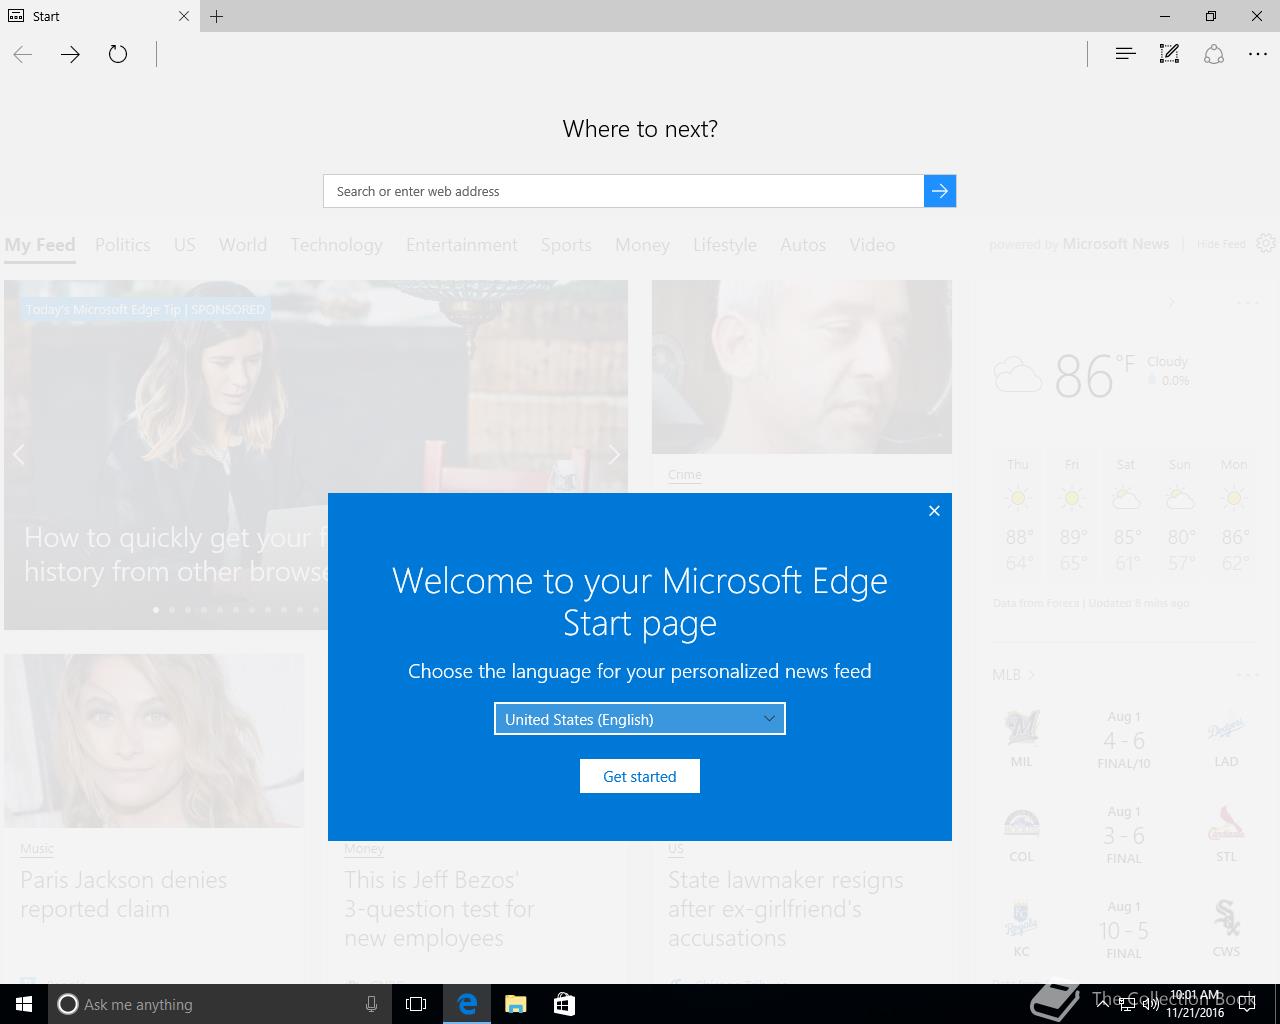Switch to the Sports tab

pos(566,245)
